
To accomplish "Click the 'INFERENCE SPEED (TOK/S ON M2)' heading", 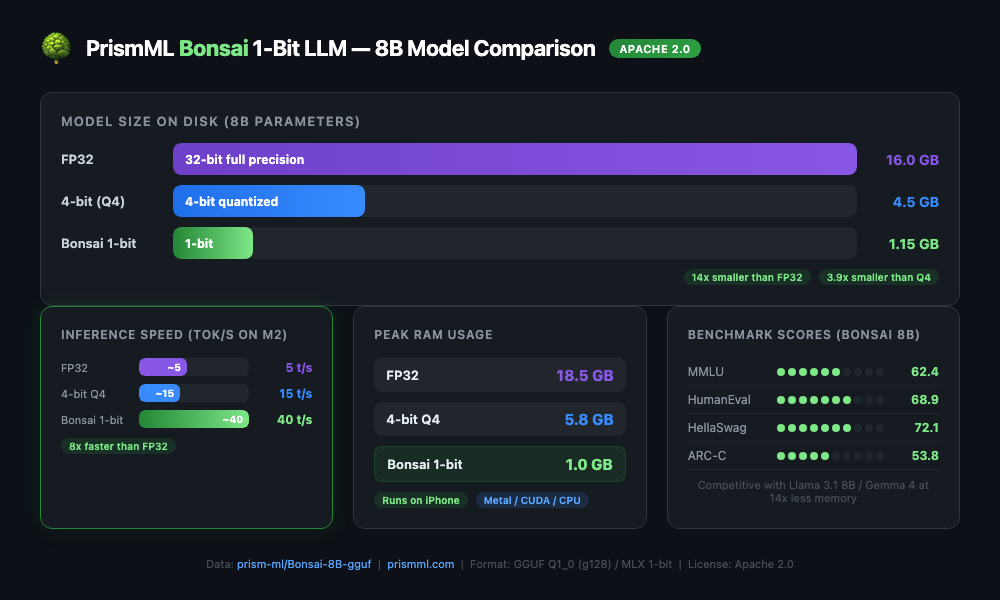I will click(174, 335).
